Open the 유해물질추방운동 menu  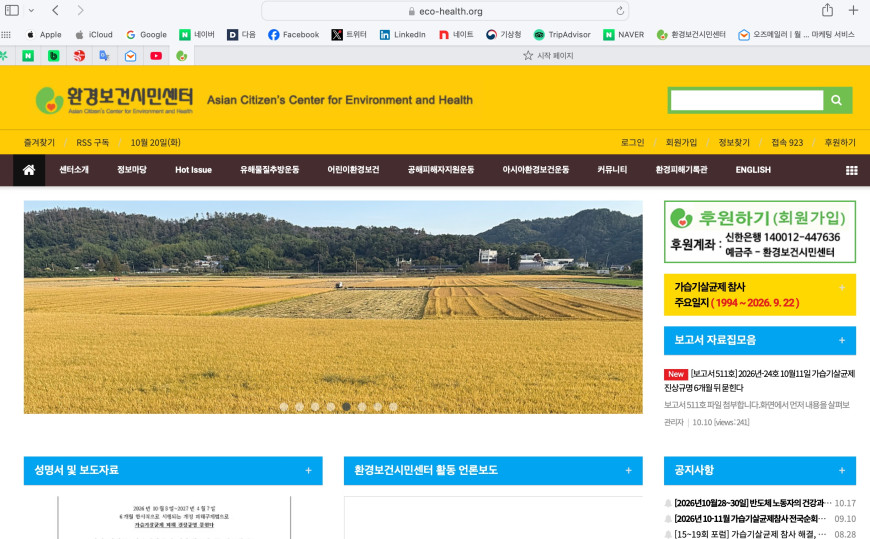(270, 170)
